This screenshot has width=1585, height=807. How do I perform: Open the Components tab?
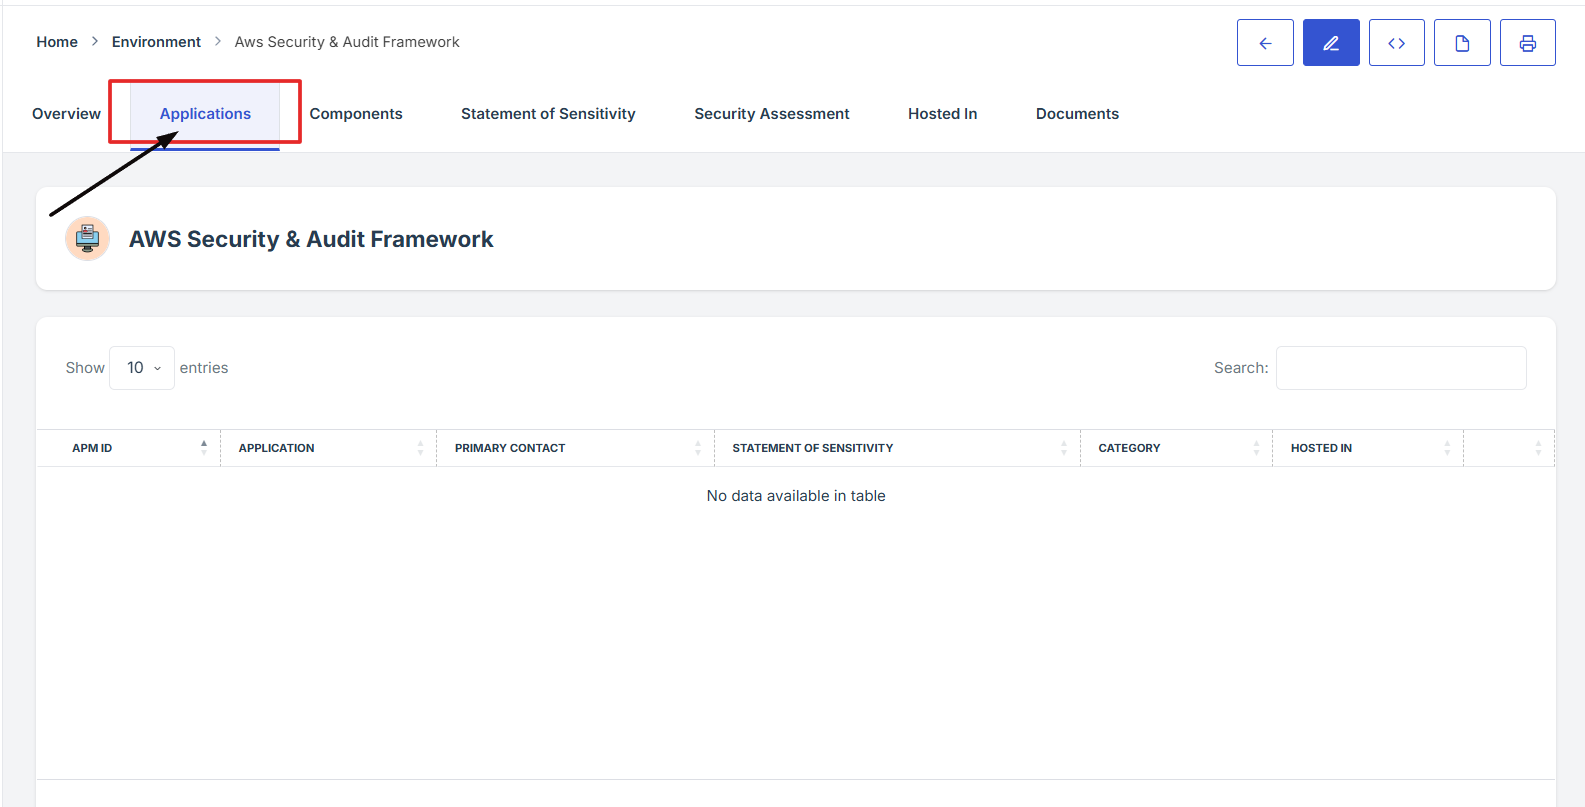pyautogui.click(x=356, y=114)
